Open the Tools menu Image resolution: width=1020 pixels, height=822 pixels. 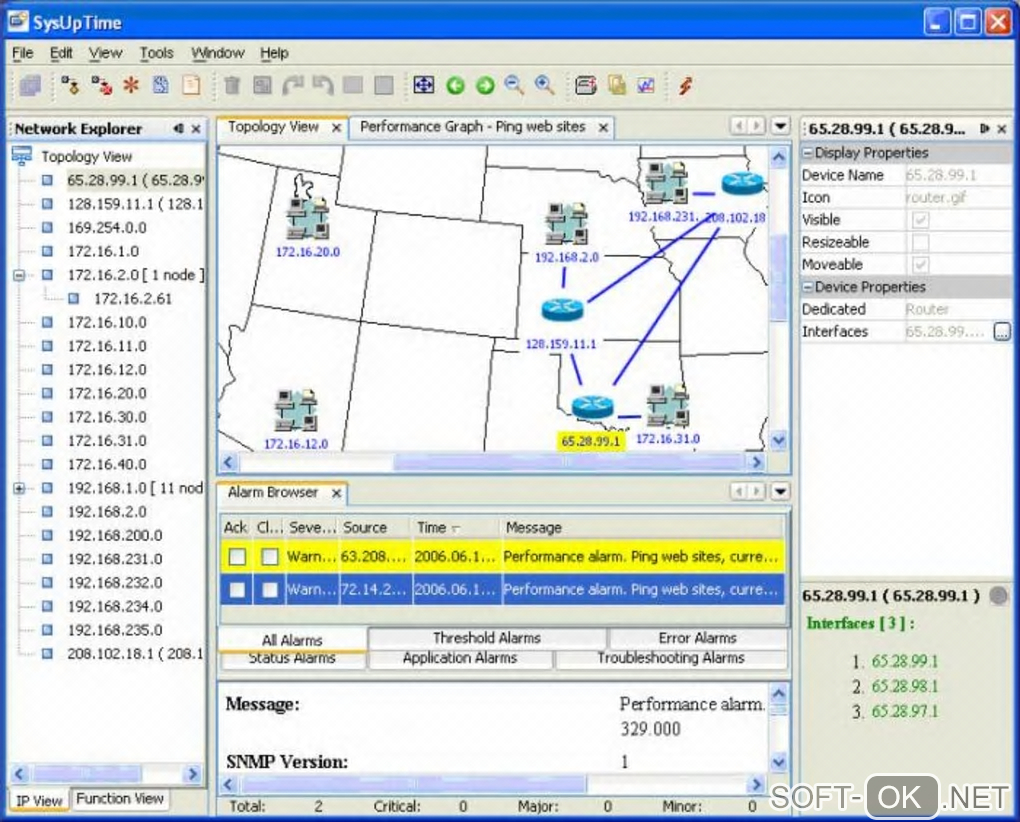[x=157, y=53]
